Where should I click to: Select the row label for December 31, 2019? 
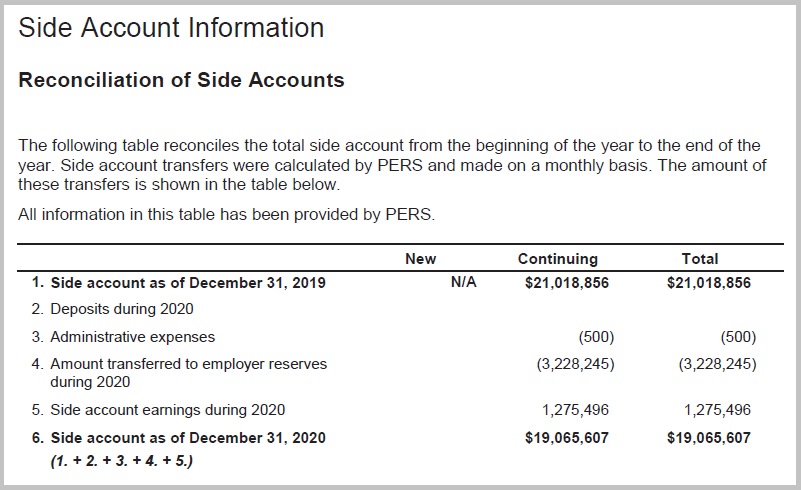(187, 283)
